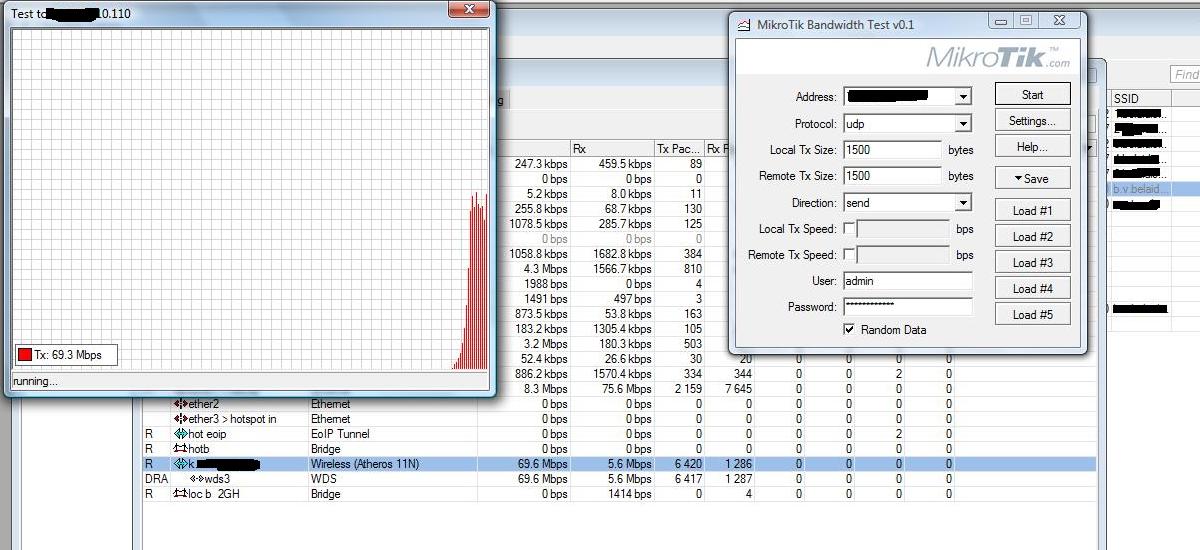
Task: Click the User field containing admin
Action: tap(908, 281)
